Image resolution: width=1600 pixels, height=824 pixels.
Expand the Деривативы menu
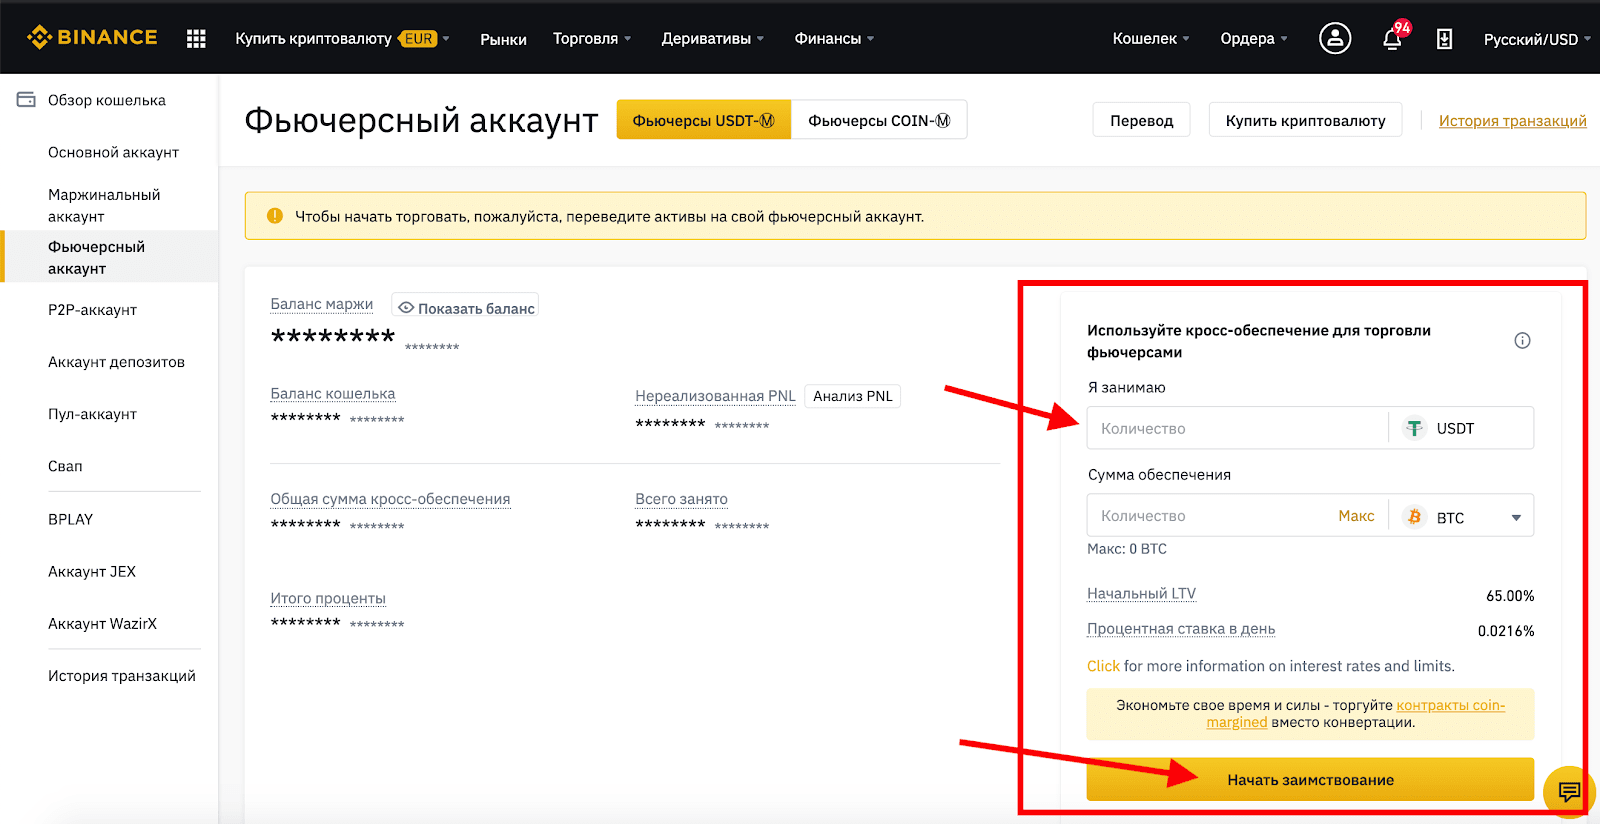click(712, 39)
